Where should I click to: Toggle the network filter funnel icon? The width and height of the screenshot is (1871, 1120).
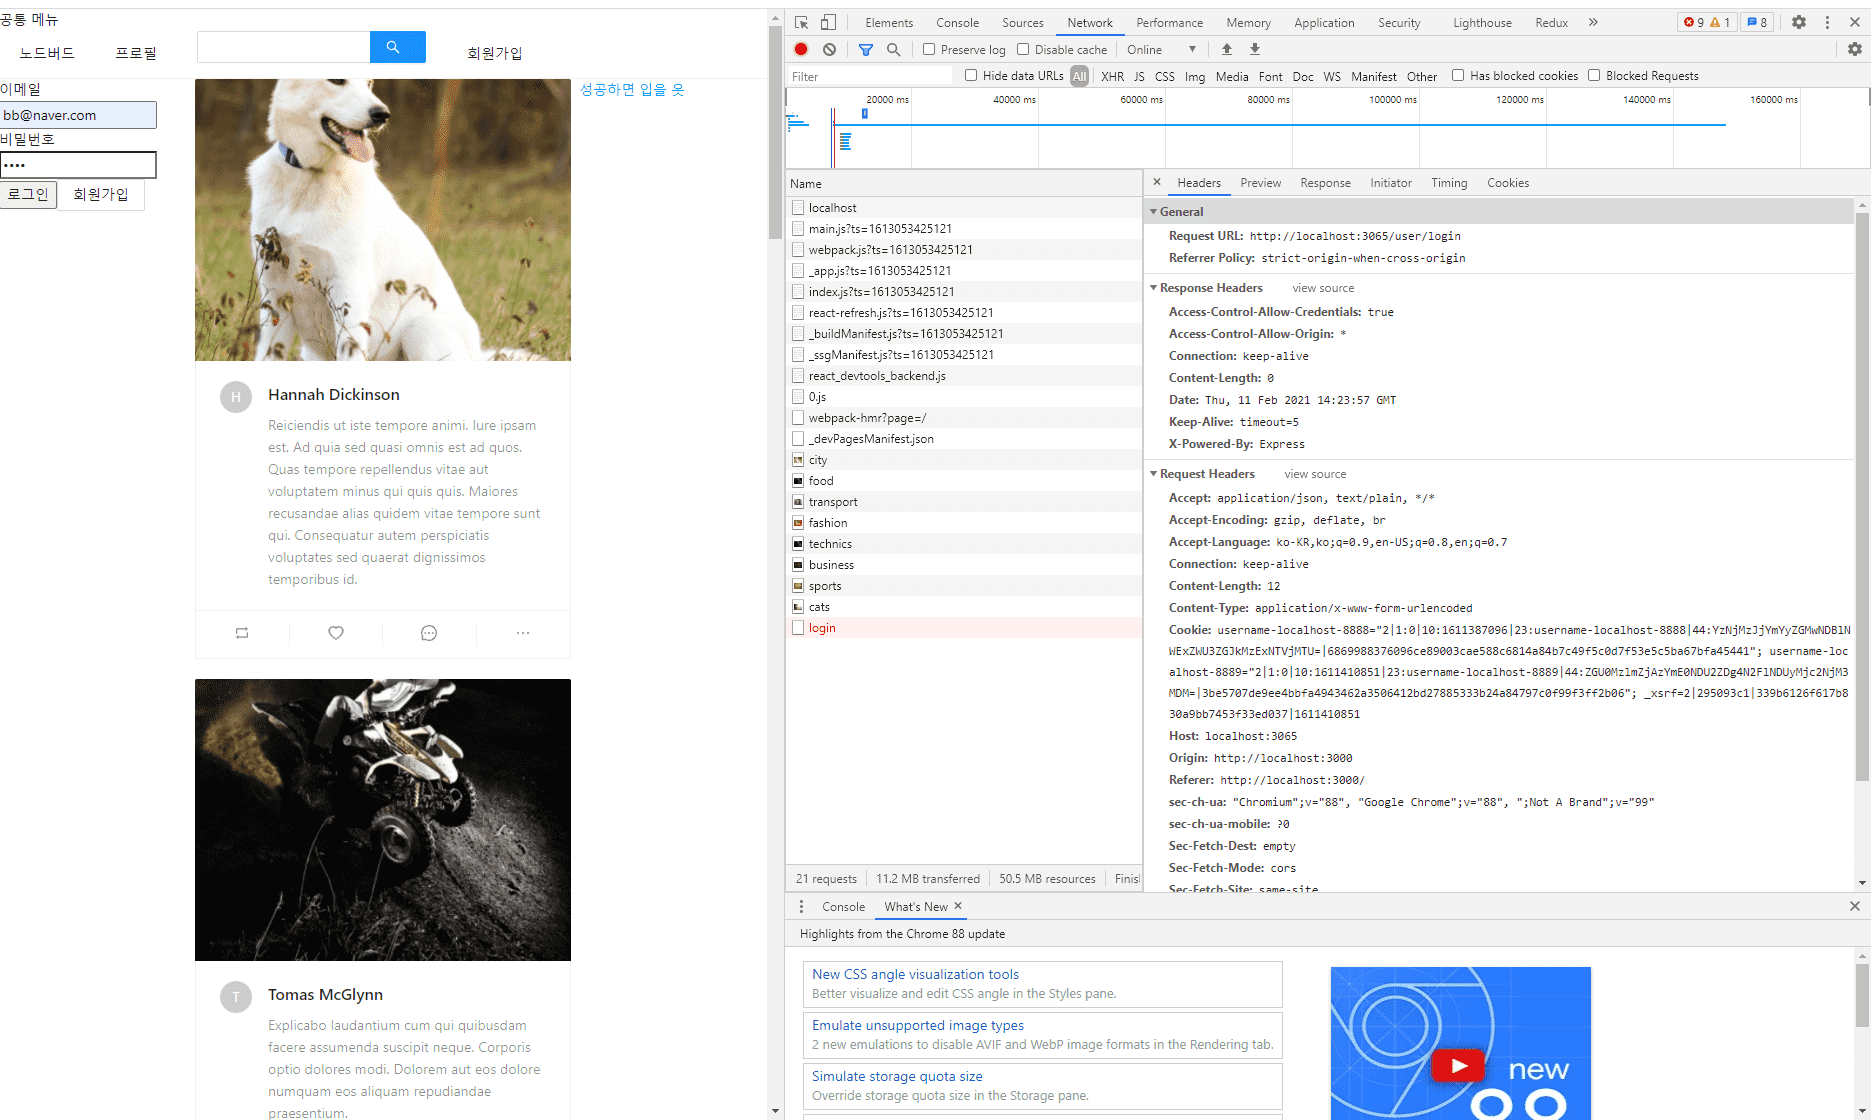point(866,49)
